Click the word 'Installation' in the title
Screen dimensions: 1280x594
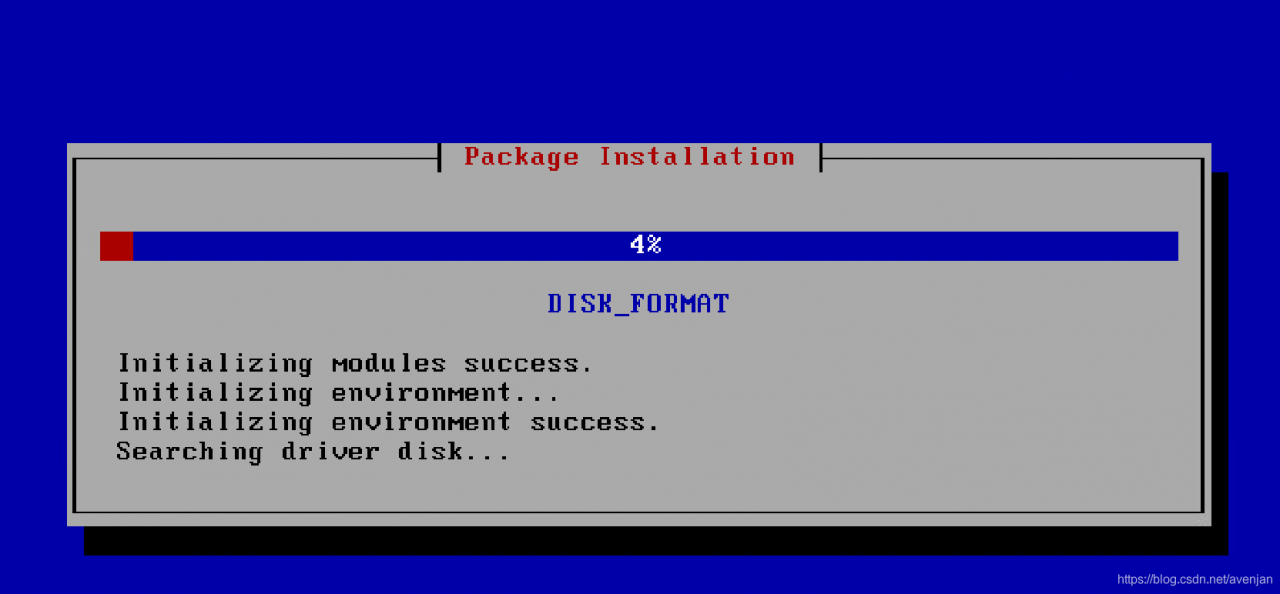(x=697, y=157)
